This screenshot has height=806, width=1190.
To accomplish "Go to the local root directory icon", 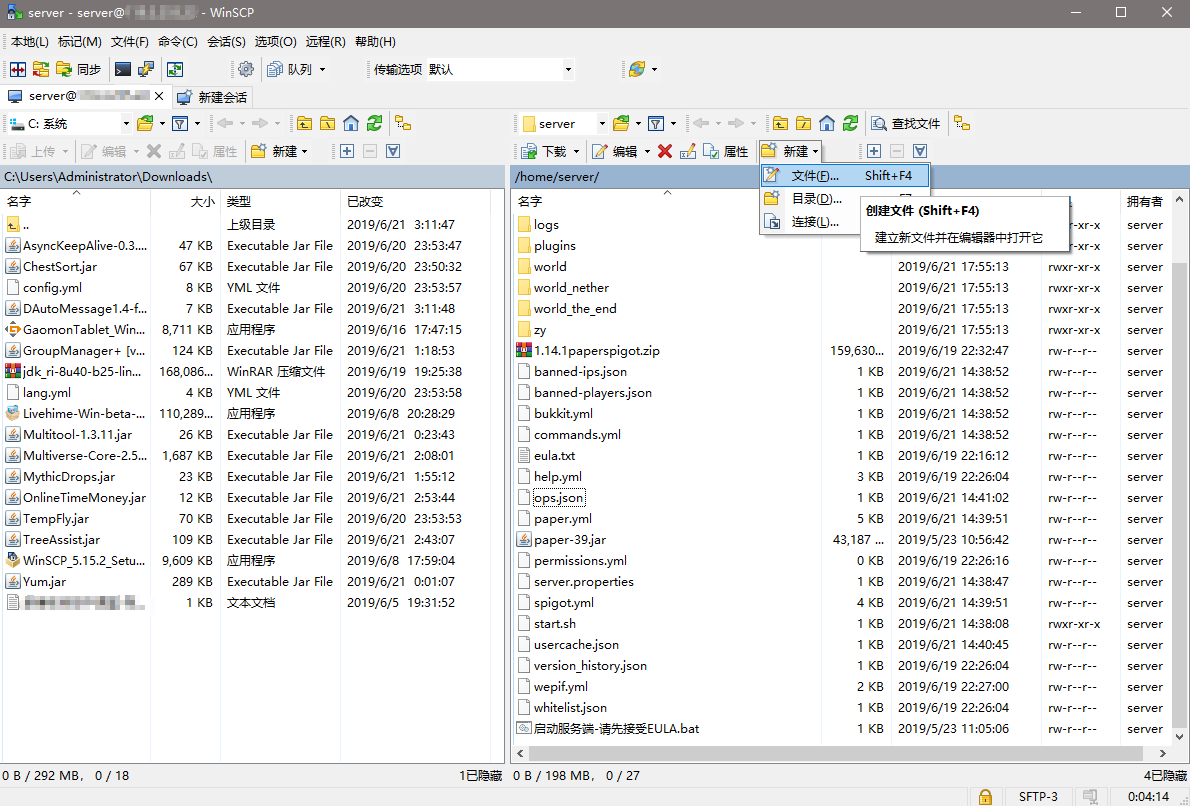I will tap(327, 124).
